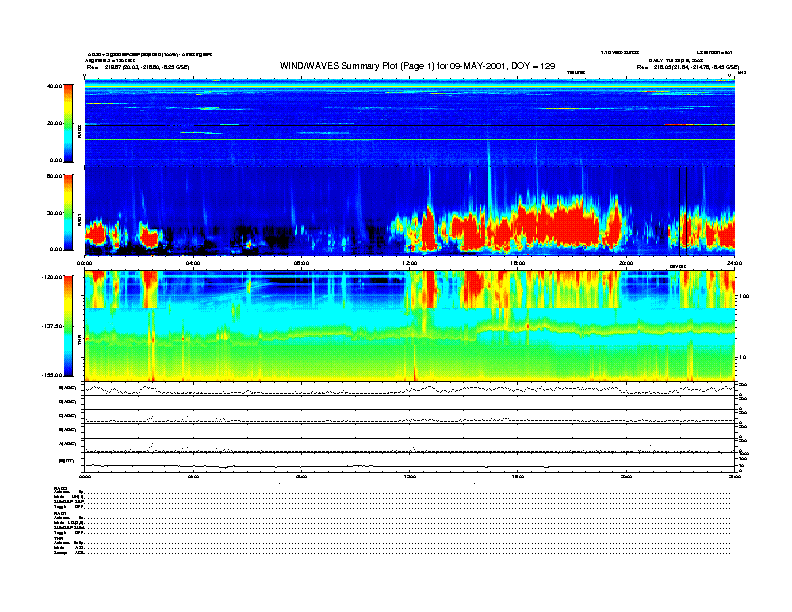
Task: Click the top-left Rss GSE coordinates text
Action: [138, 67]
